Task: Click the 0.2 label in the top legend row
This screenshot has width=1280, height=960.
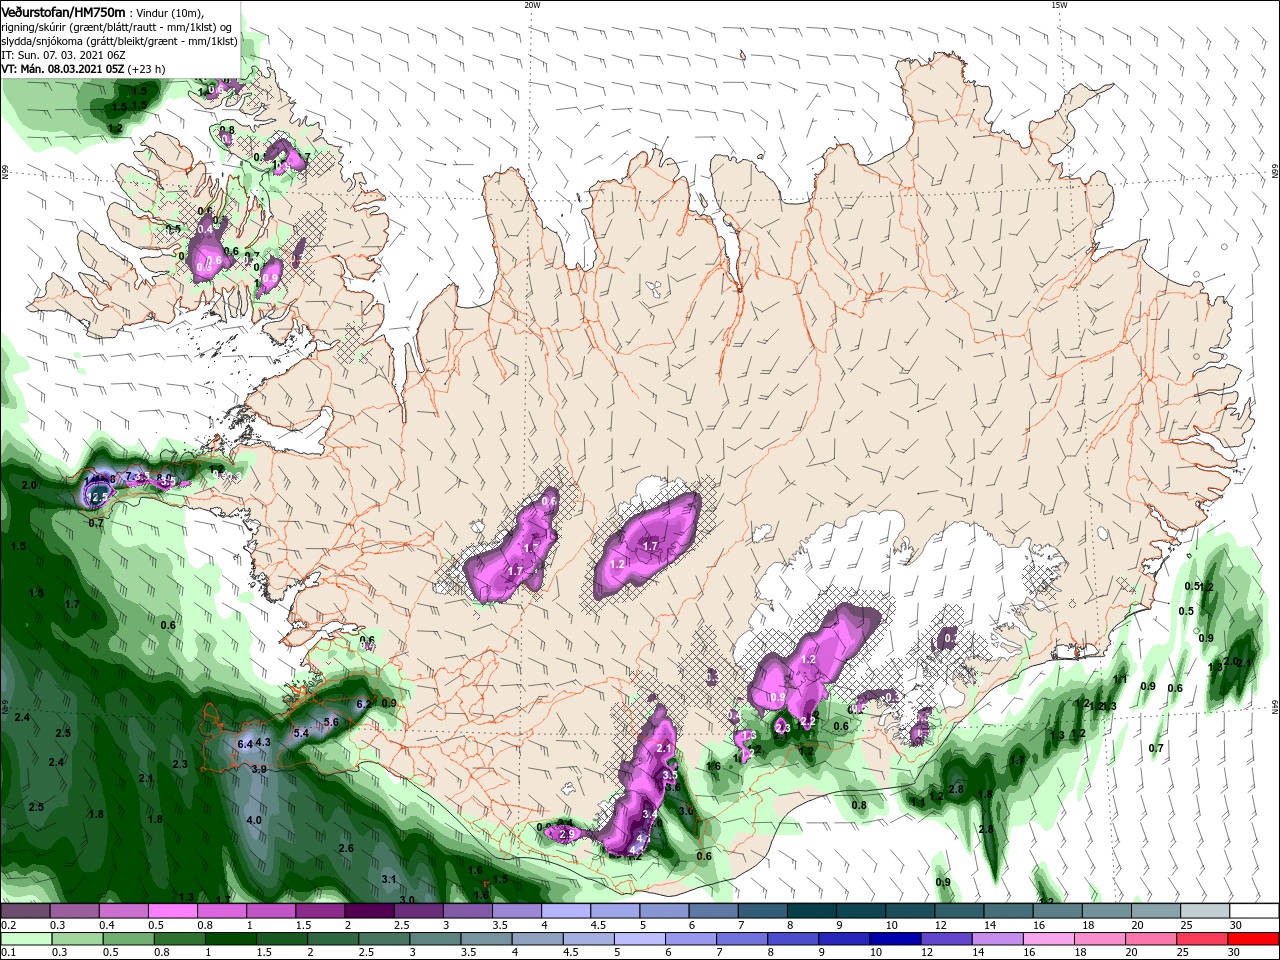Action: (x=8, y=925)
